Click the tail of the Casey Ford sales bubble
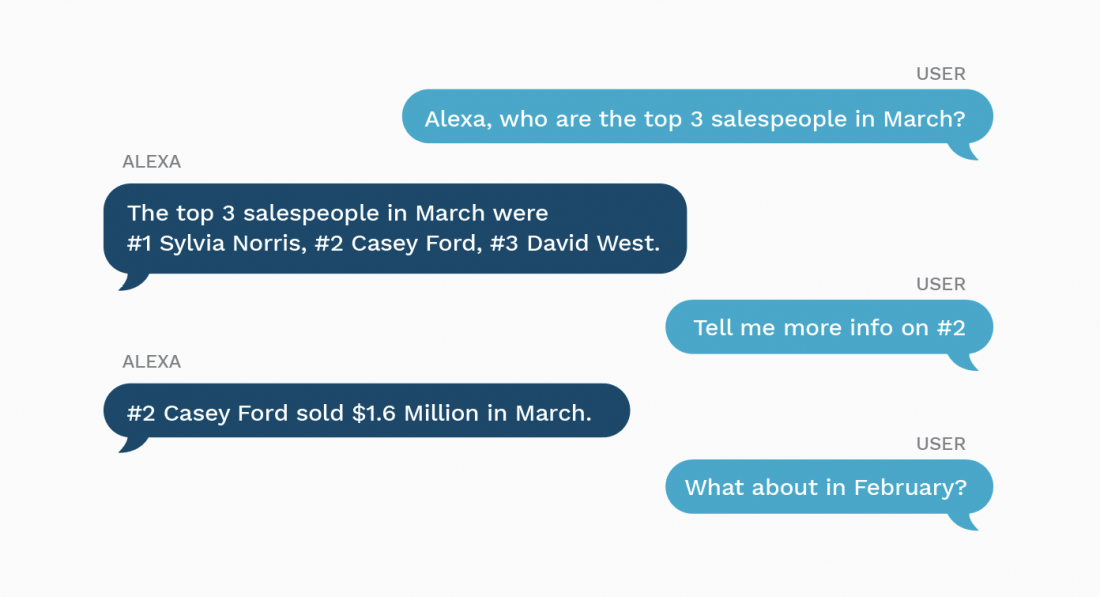The height and width of the screenshot is (597, 1100). (x=133, y=445)
